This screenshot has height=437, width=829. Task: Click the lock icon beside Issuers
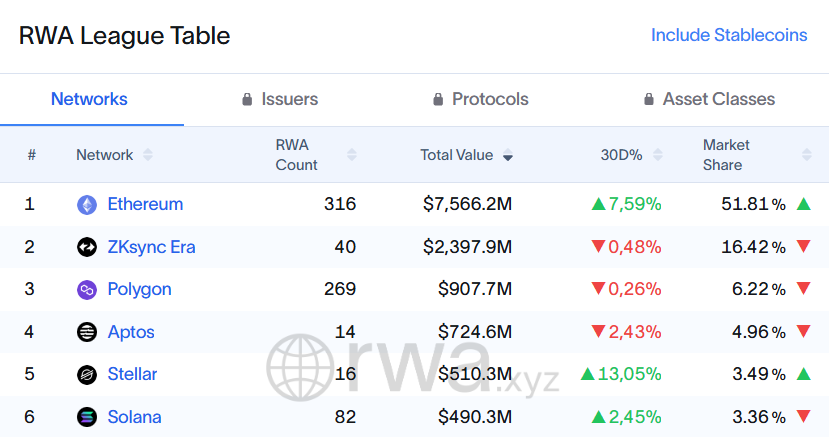[x=247, y=100]
